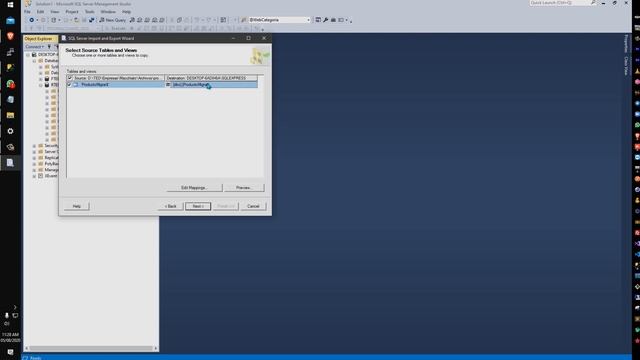
Task: Collapse the DESKTOP server node
Action: pyautogui.click(x=28, y=55)
